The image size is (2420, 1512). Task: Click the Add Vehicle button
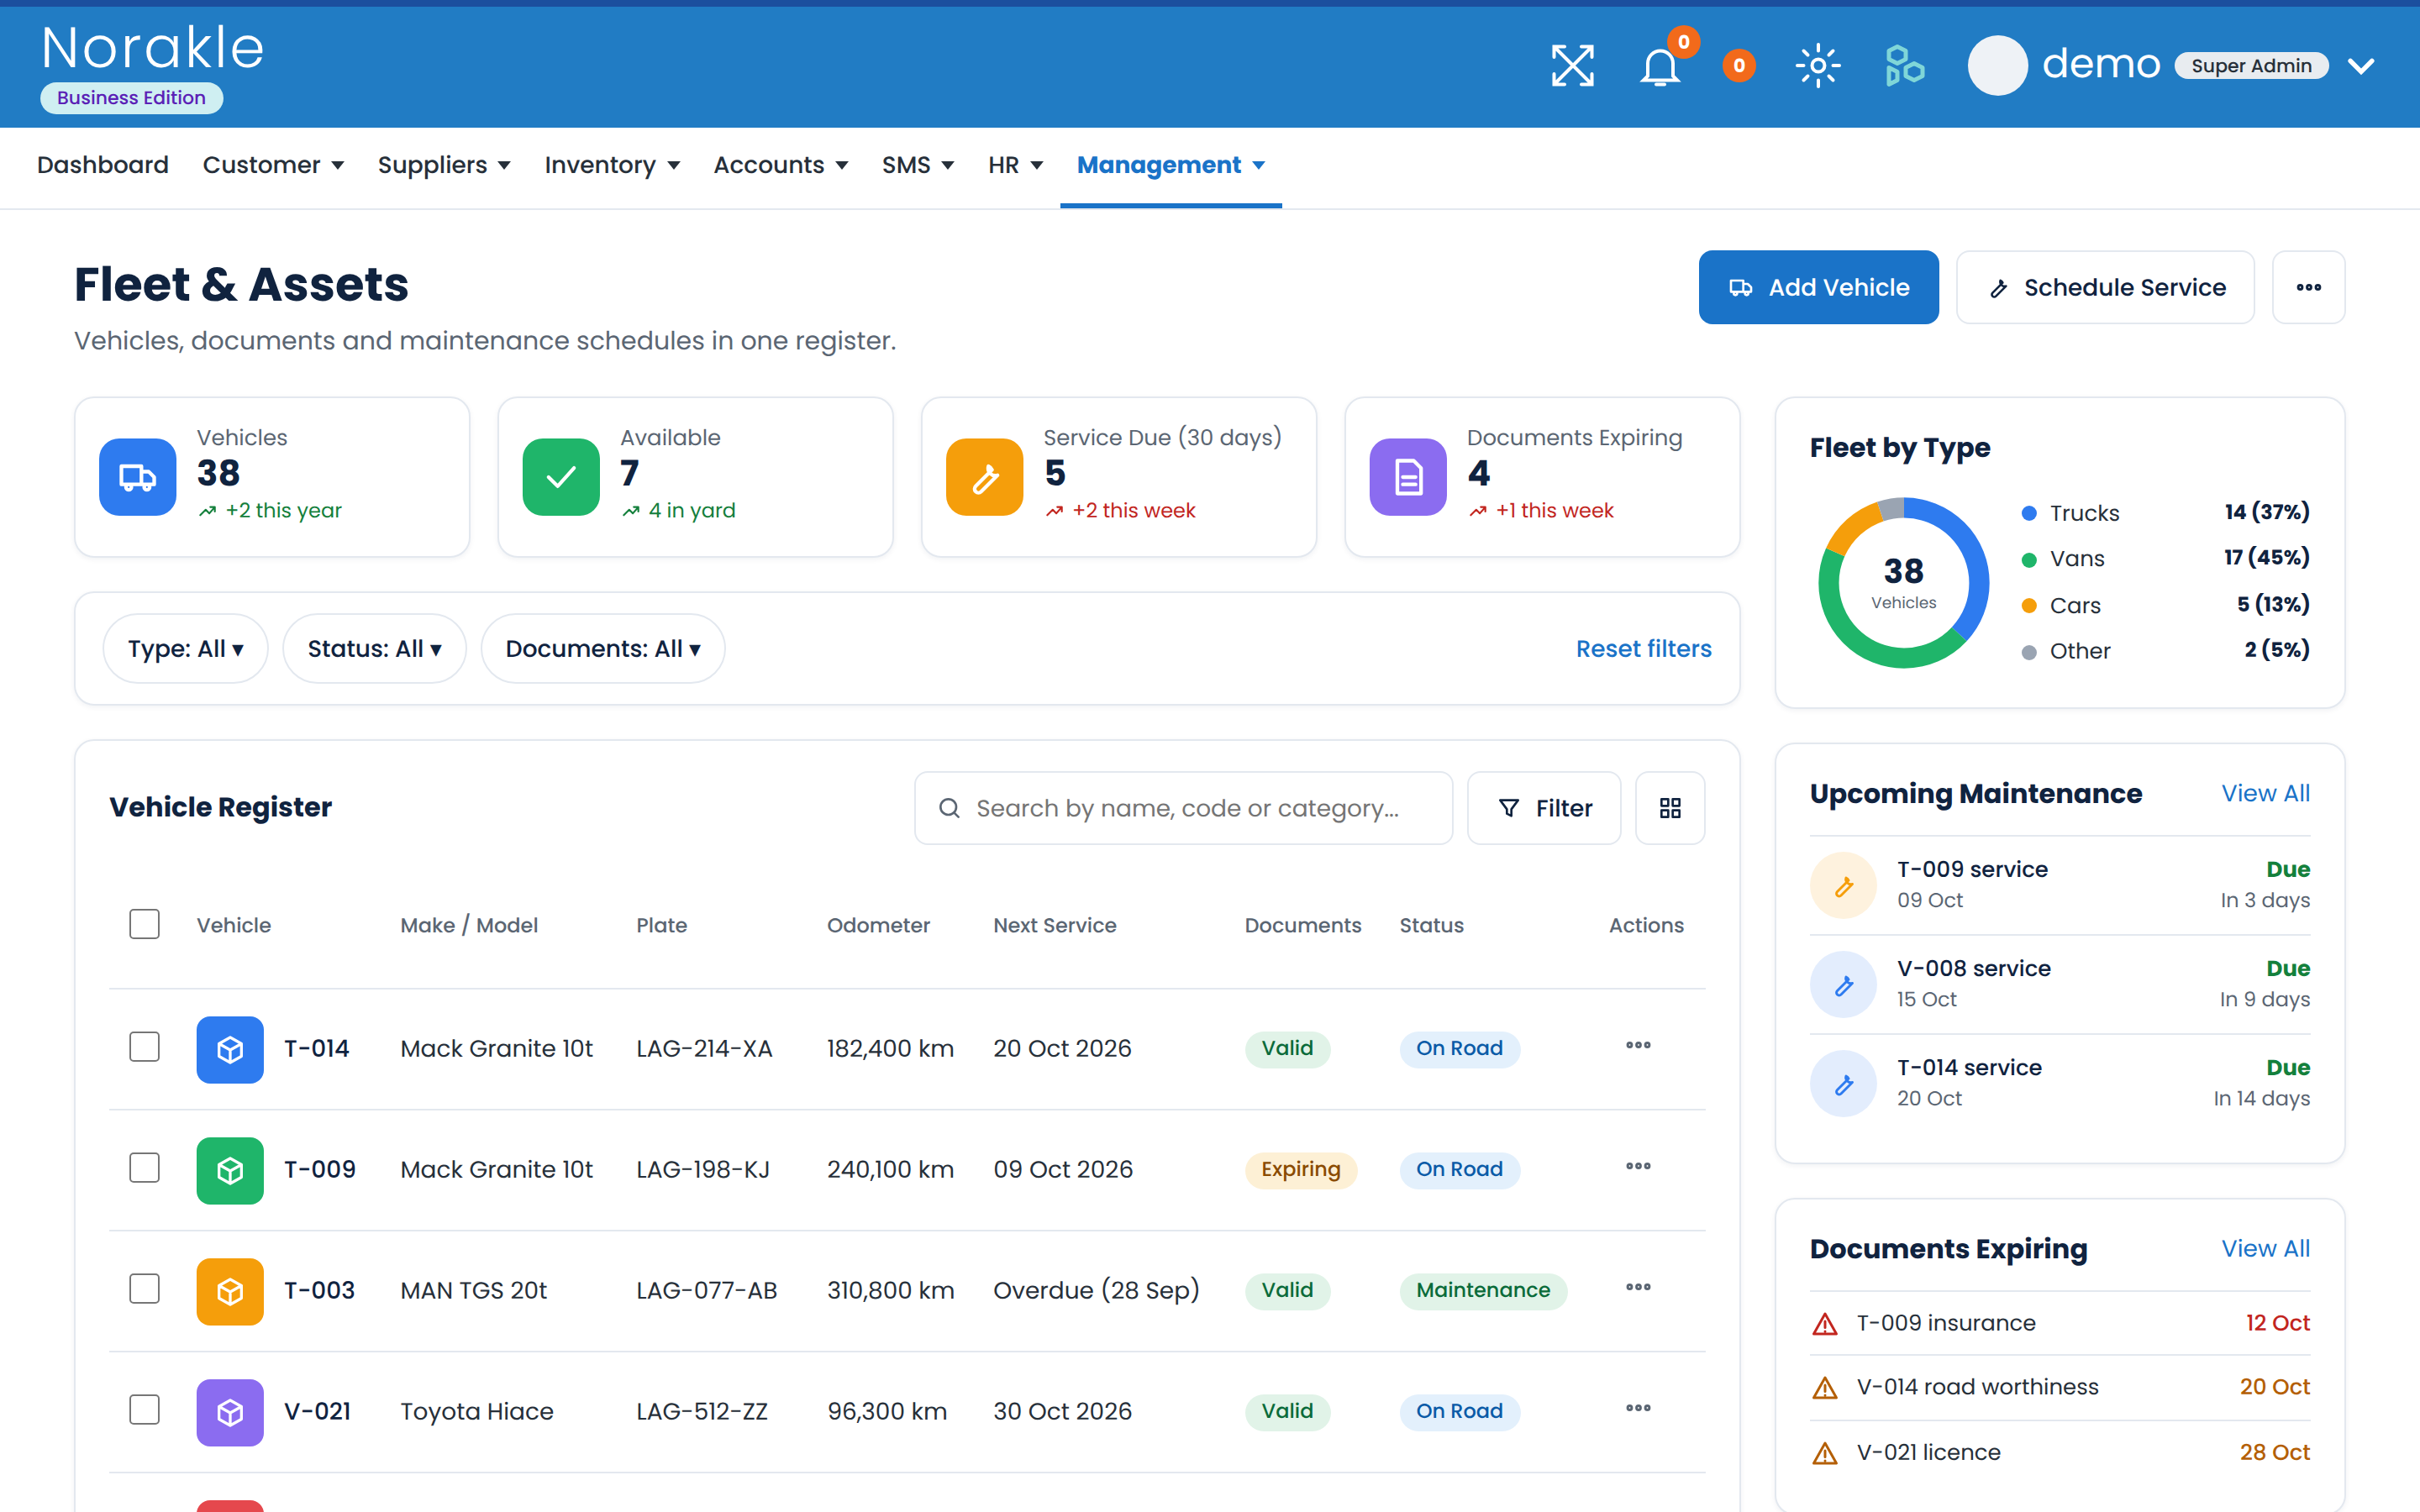coord(1818,287)
